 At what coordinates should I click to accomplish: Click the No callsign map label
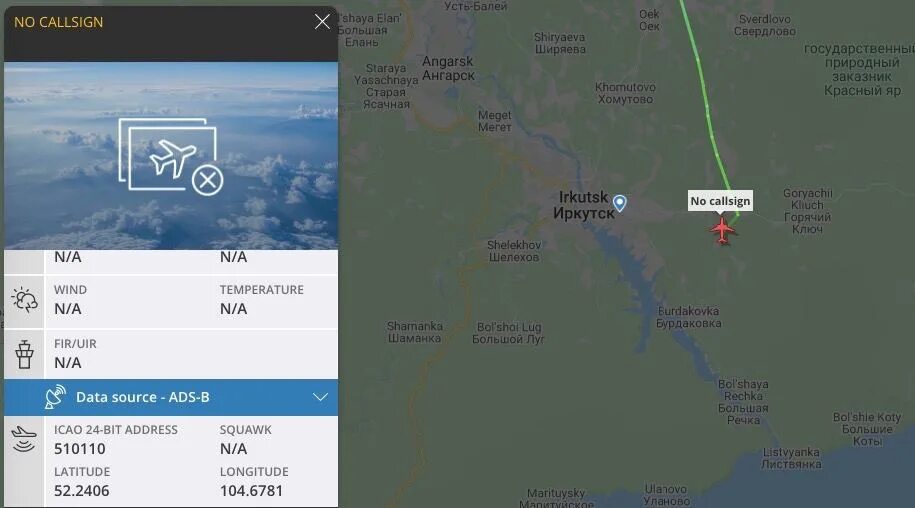[720, 201]
